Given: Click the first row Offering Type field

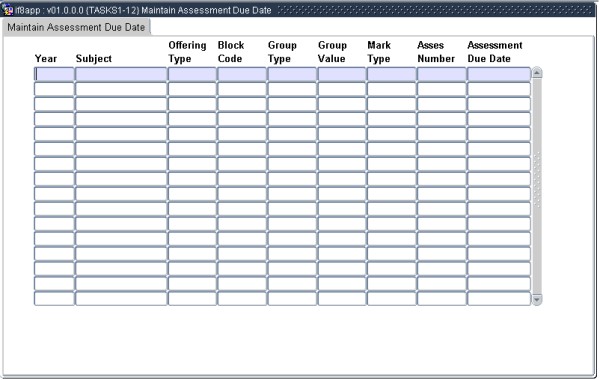Looking at the screenshot, I should [x=192, y=74].
